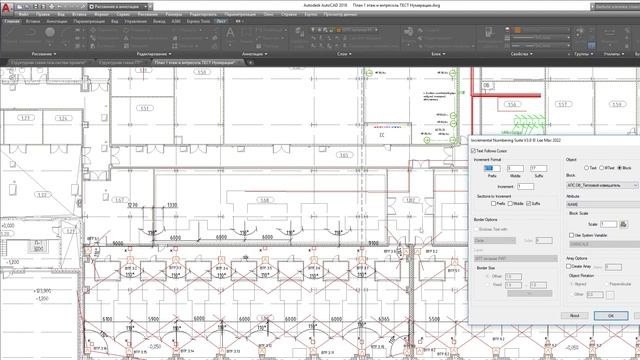Expand the Свойства ribbon panel
The width and height of the screenshot is (640, 360).
point(521,54)
